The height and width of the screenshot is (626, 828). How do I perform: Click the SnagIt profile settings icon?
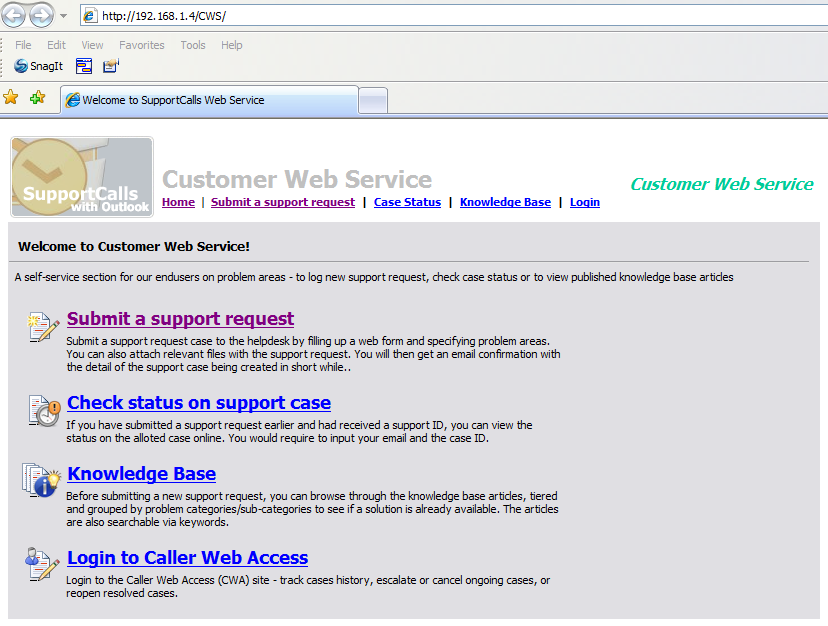[x=111, y=66]
